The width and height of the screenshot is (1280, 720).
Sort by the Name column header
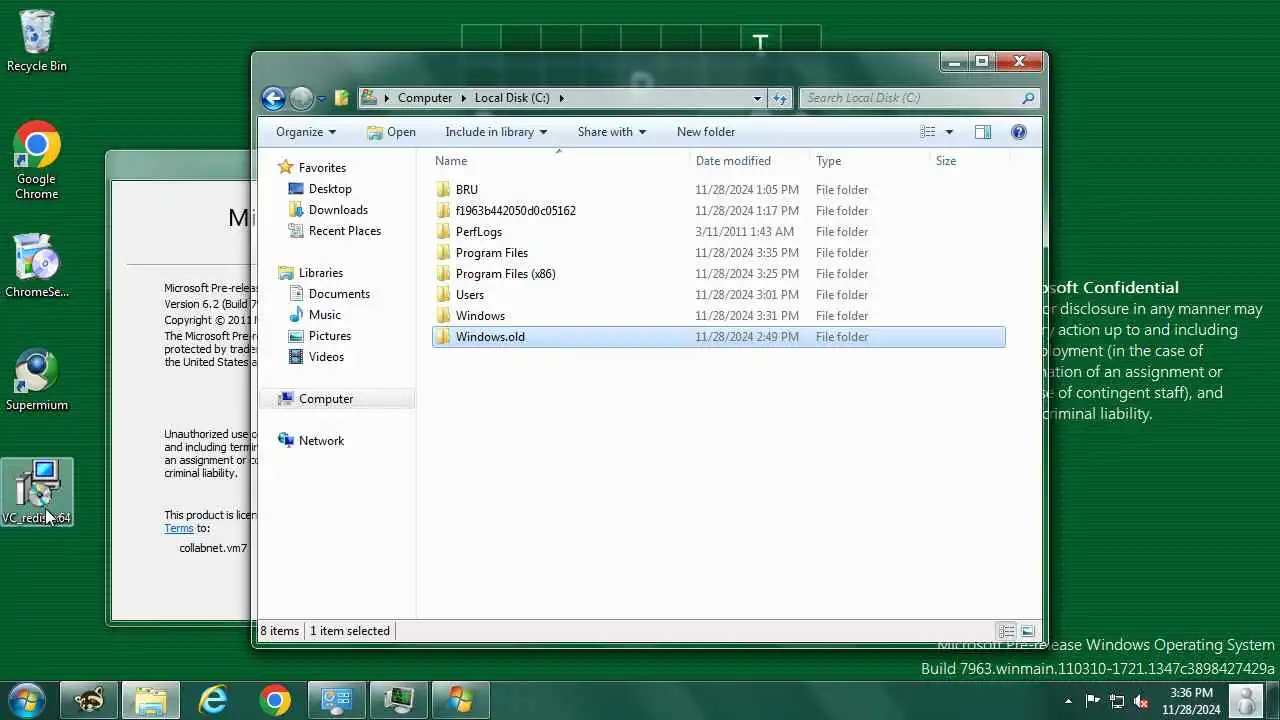(560, 161)
